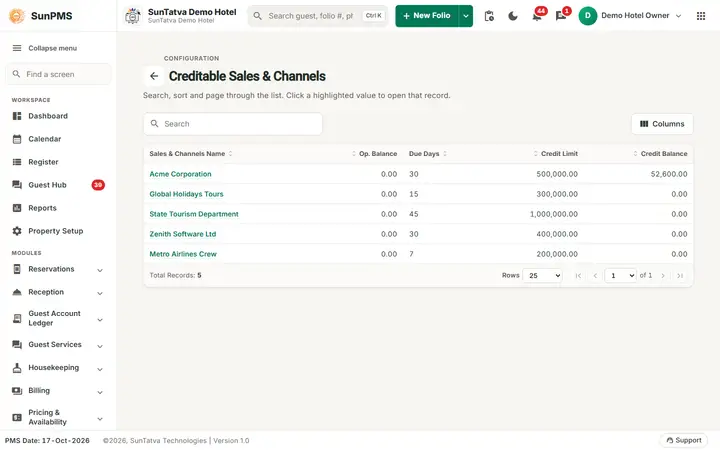Toggle dark mode moon icon

tap(513, 16)
